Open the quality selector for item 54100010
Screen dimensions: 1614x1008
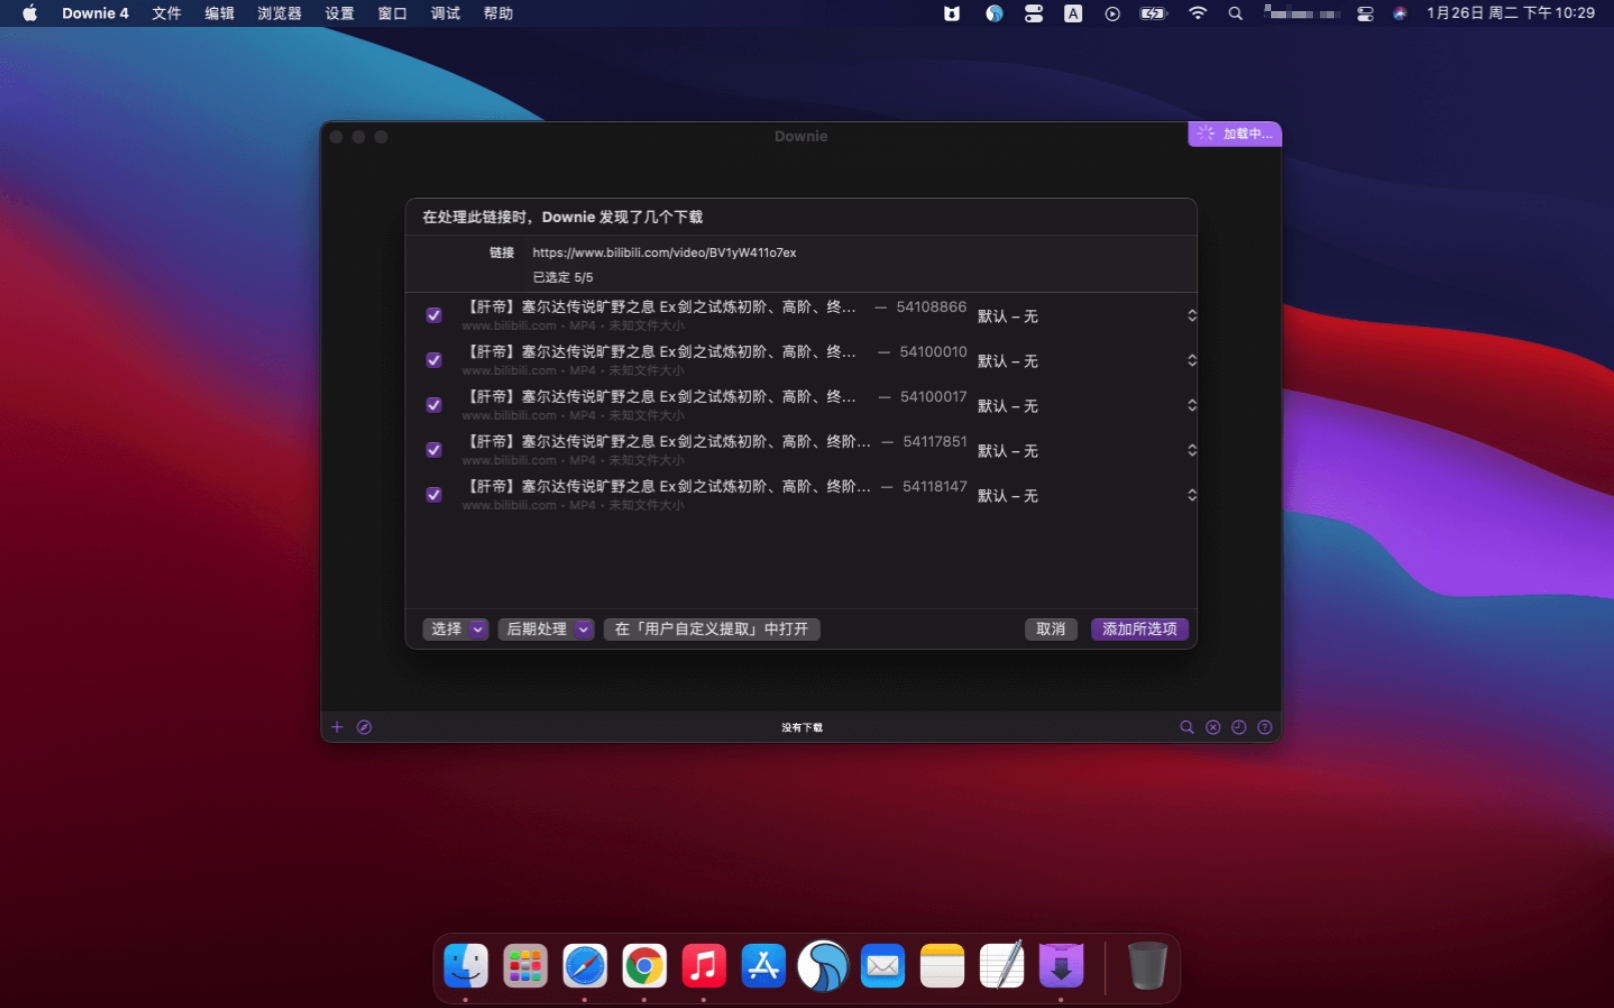pyautogui.click(x=1191, y=361)
